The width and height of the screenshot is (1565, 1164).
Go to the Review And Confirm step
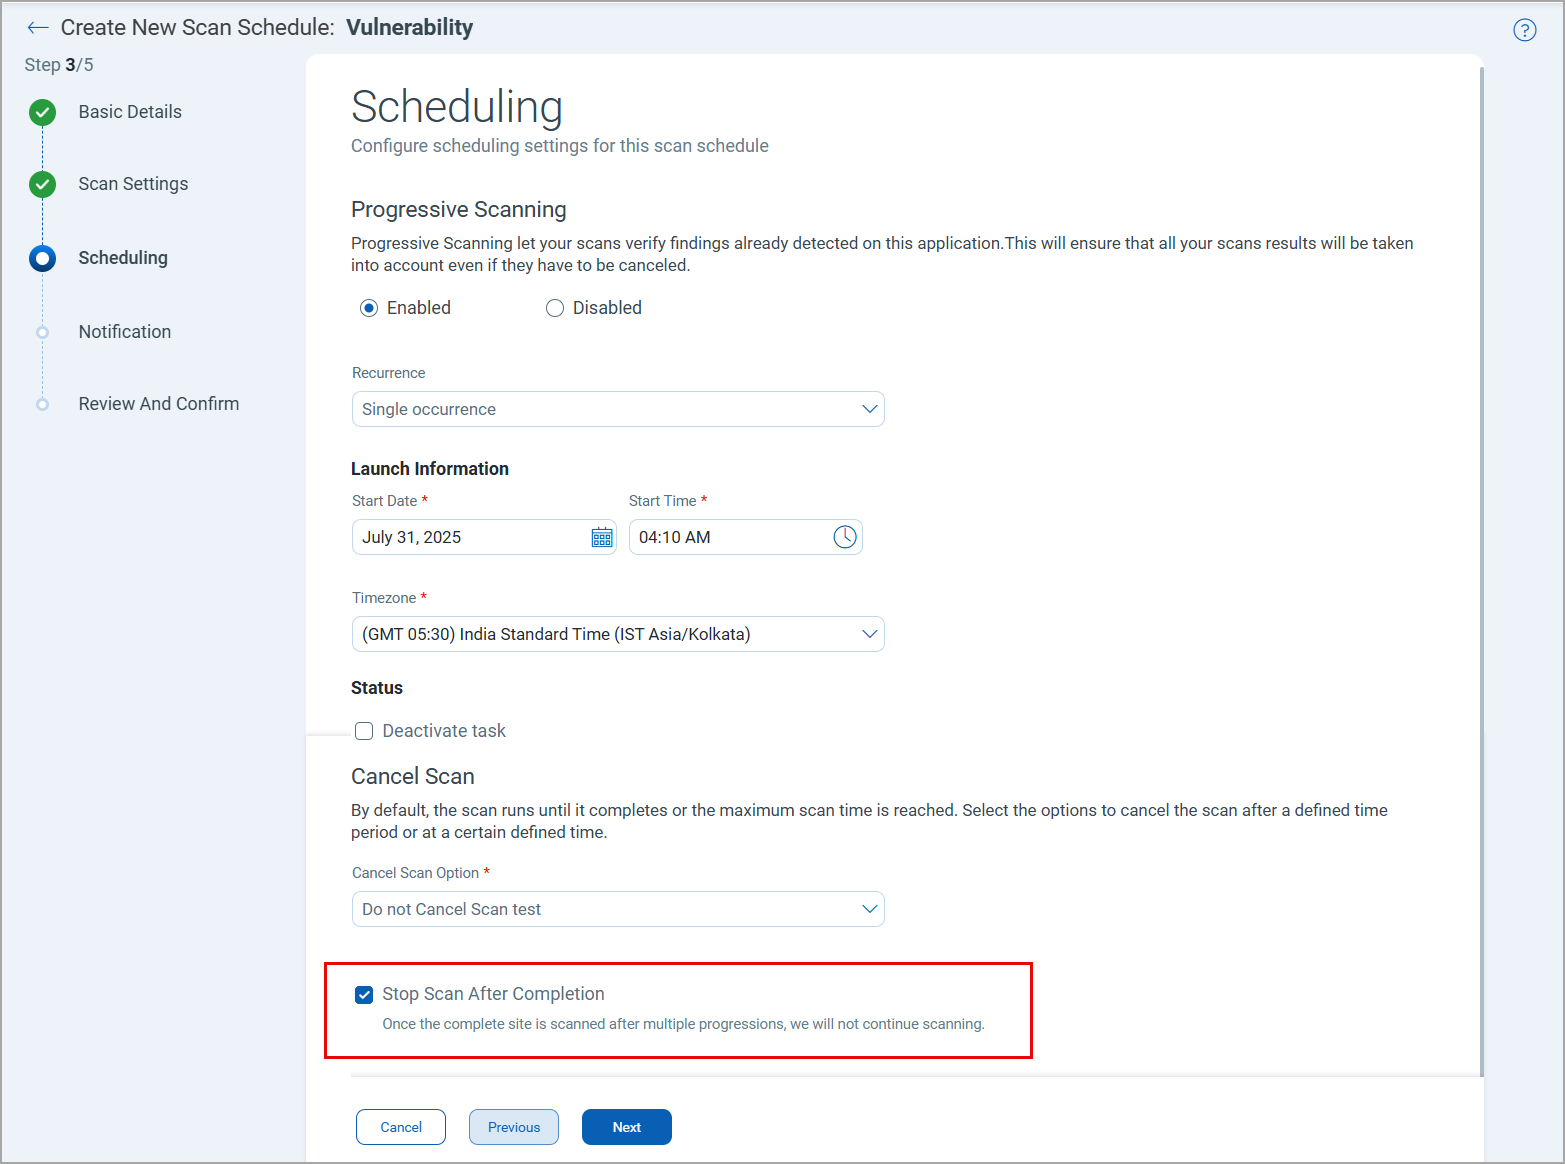158,404
